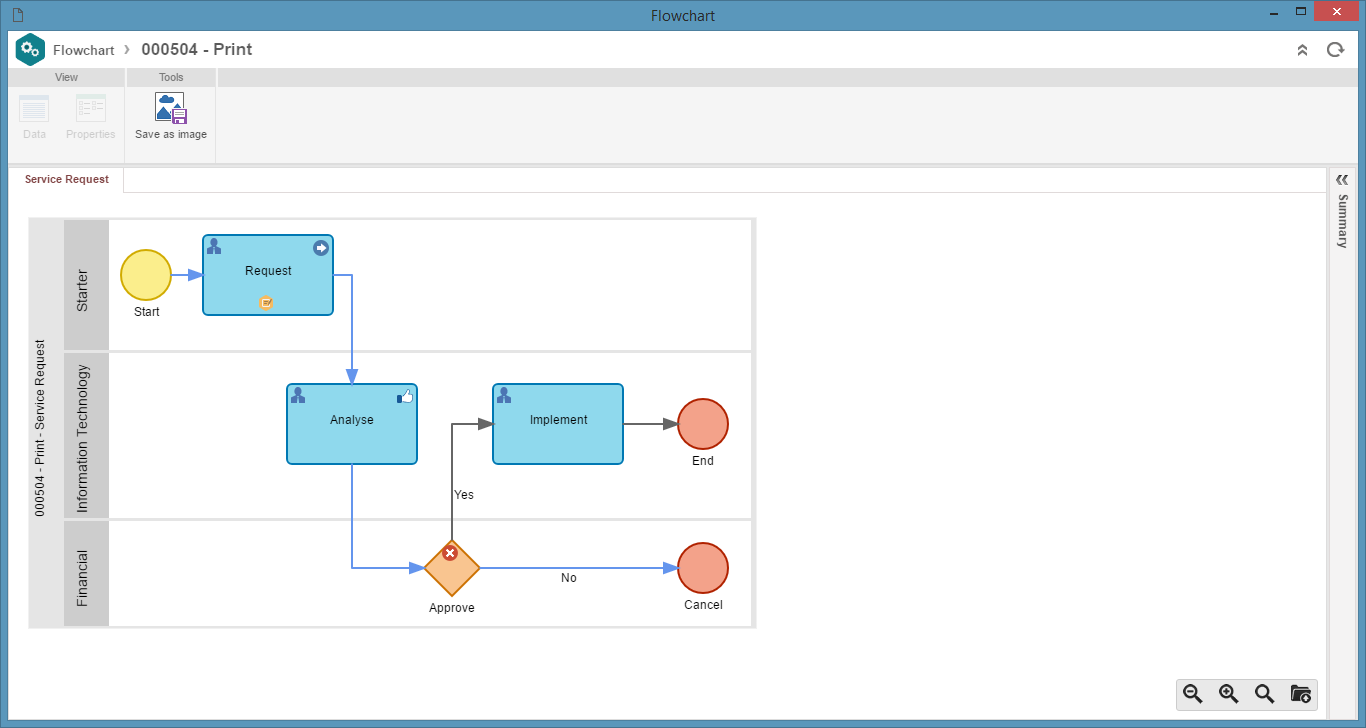This screenshot has height=728, width=1366.
Task: Click the Flowchart breadcrumb link
Action: tap(84, 50)
